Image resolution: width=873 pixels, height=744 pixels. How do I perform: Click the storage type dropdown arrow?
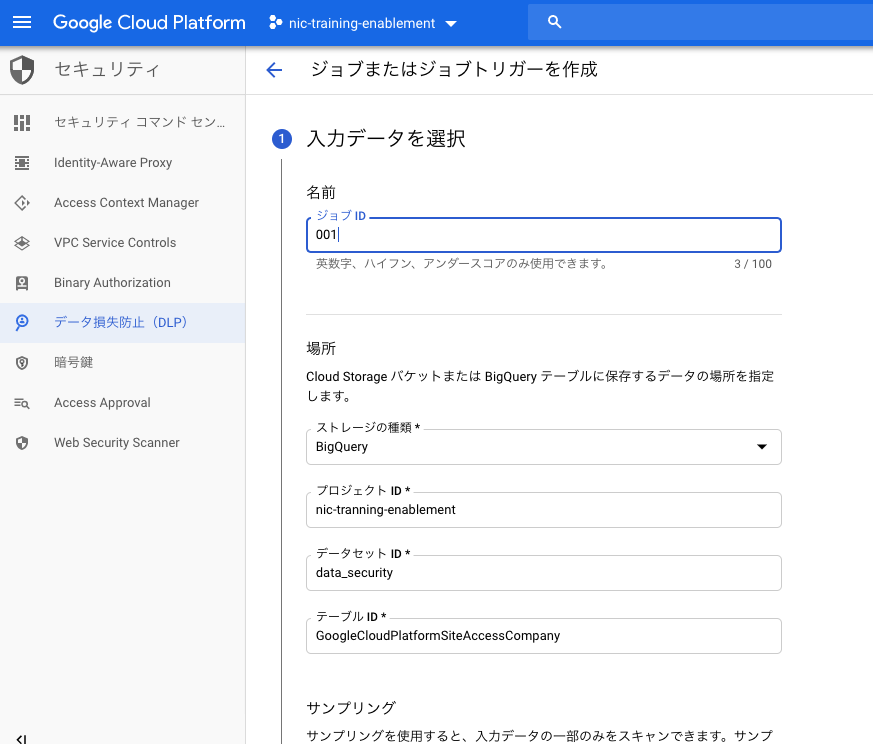point(762,447)
